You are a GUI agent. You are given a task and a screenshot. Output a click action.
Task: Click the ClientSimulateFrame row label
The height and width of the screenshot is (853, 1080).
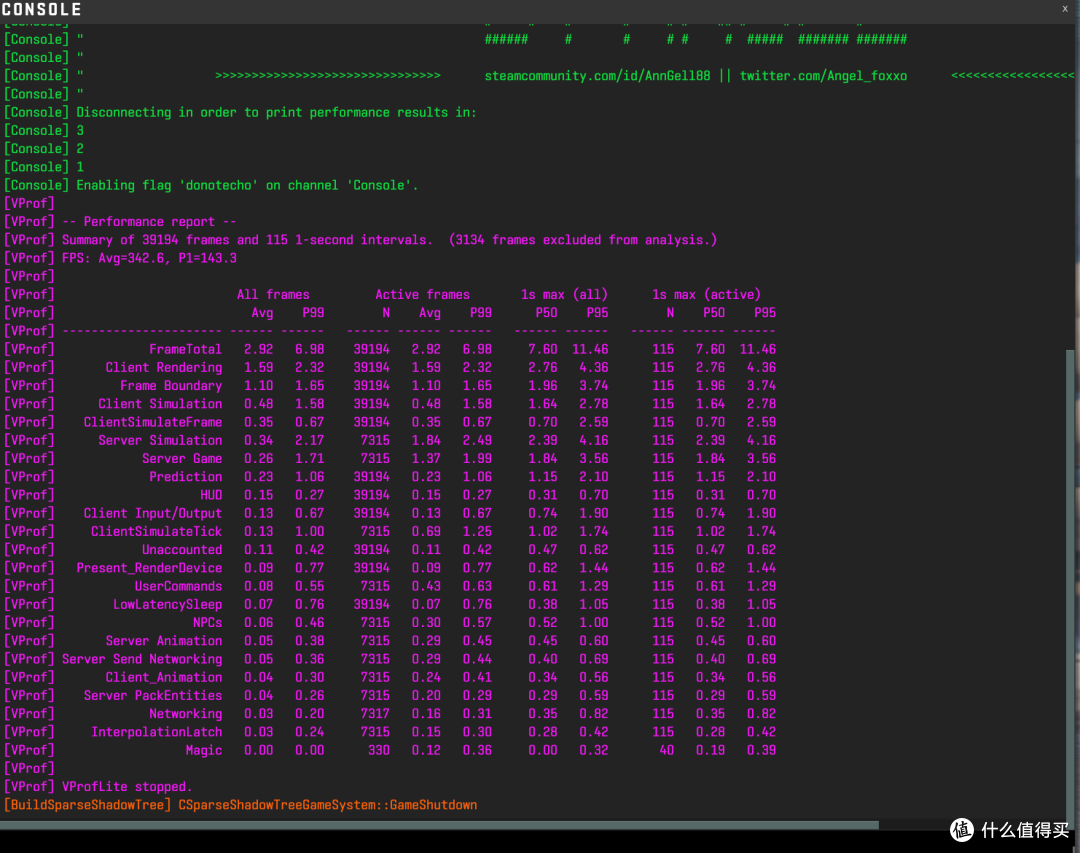(x=153, y=422)
